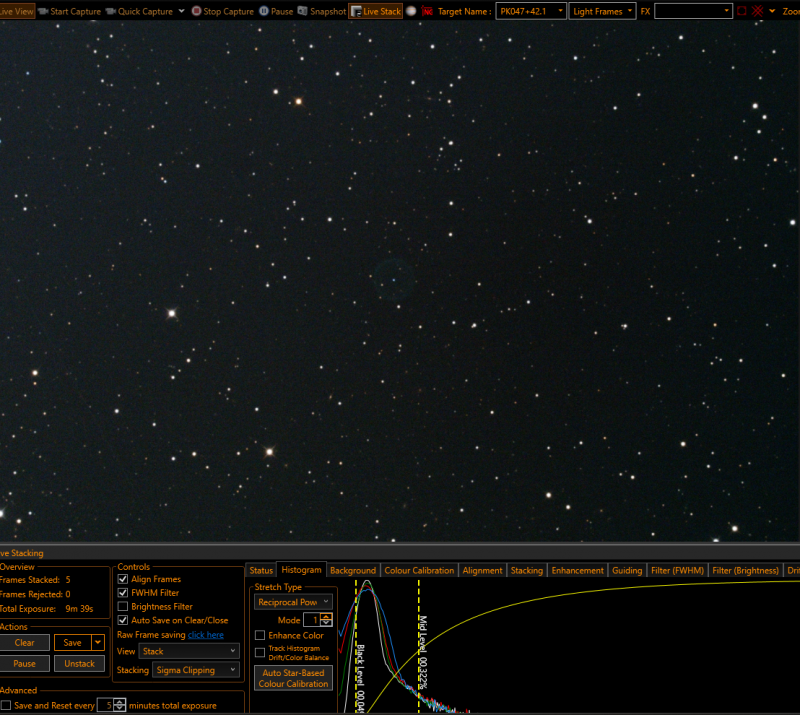Open the Light Frames frame type dropdown
Screen dimensions: 800x715
coord(603,11)
